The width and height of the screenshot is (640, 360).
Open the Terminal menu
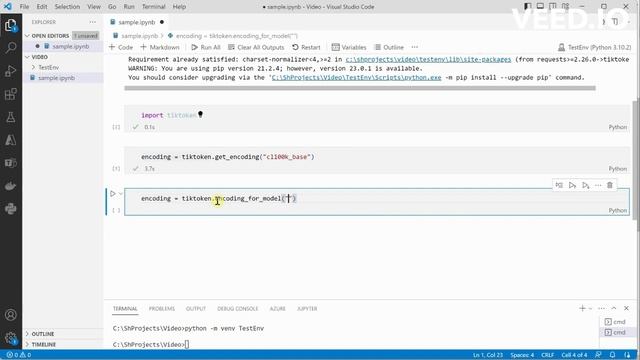click(x=153, y=7)
